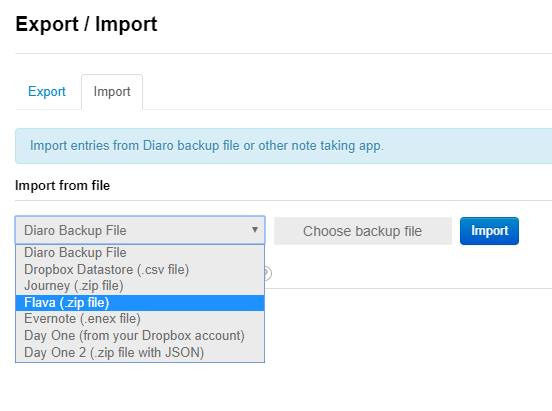
Task: Collapse list via selected Diaro Backup File field
Action: [x=140, y=230]
